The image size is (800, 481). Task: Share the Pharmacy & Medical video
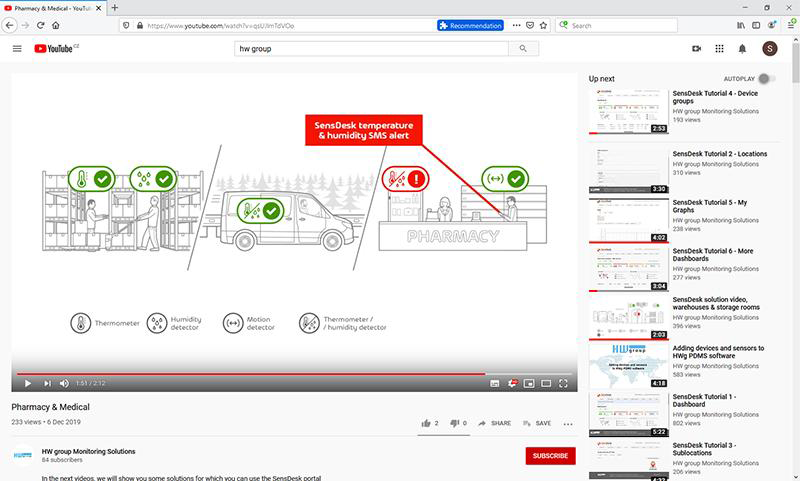click(x=494, y=423)
